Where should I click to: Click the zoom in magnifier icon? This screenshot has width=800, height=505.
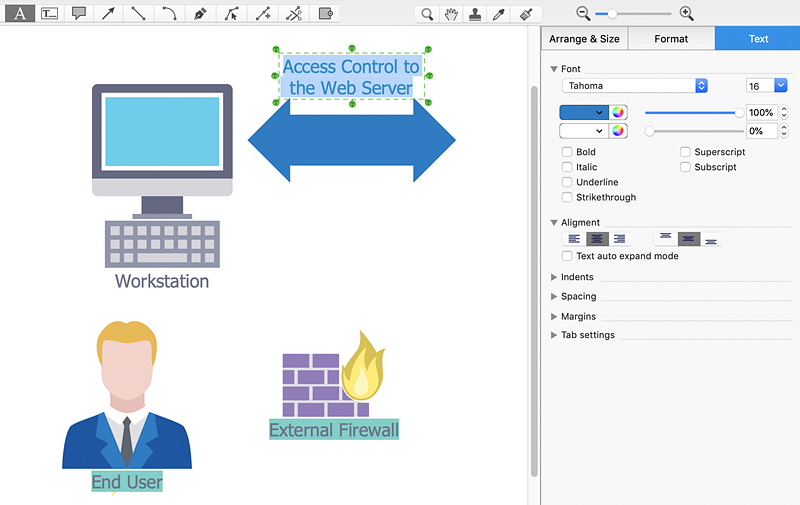pos(687,14)
